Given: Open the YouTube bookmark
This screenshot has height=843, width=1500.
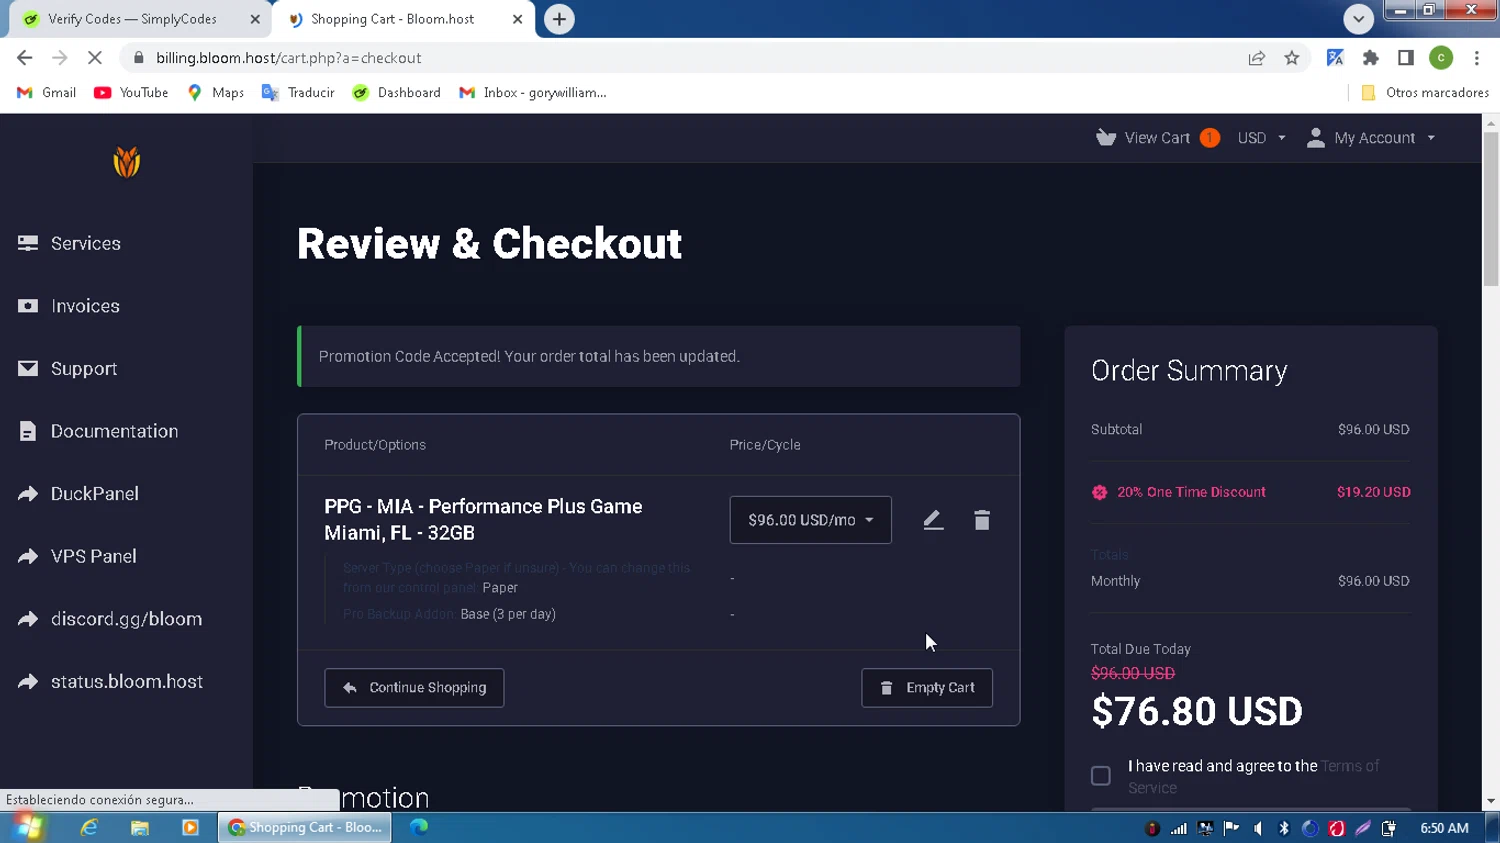Looking at the screenshot, I should click(131, 93).
